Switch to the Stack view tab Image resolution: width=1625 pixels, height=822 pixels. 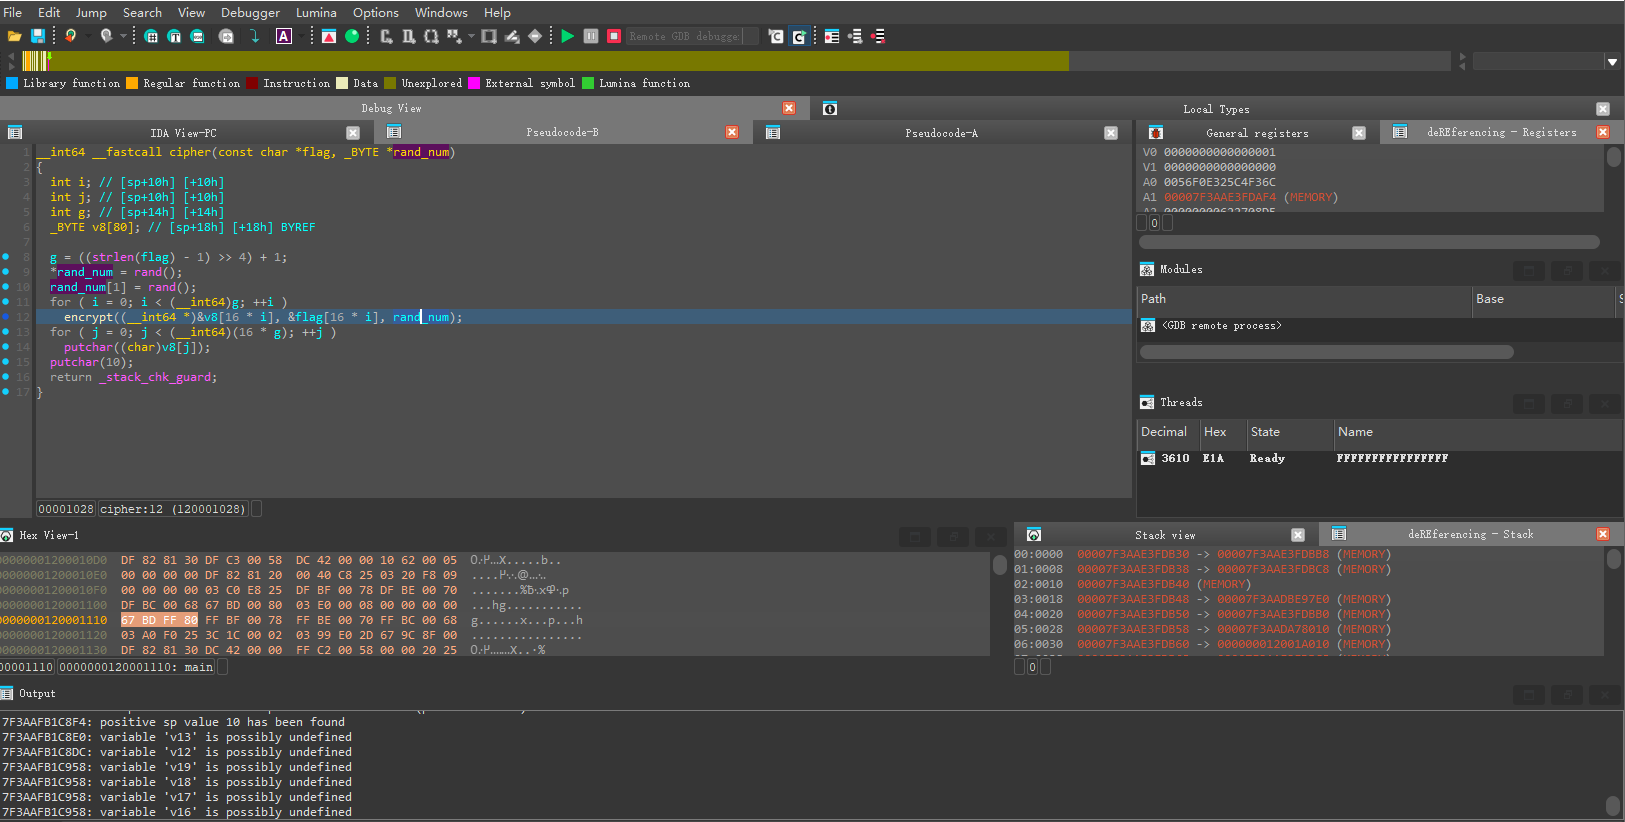click(1165, 535)
